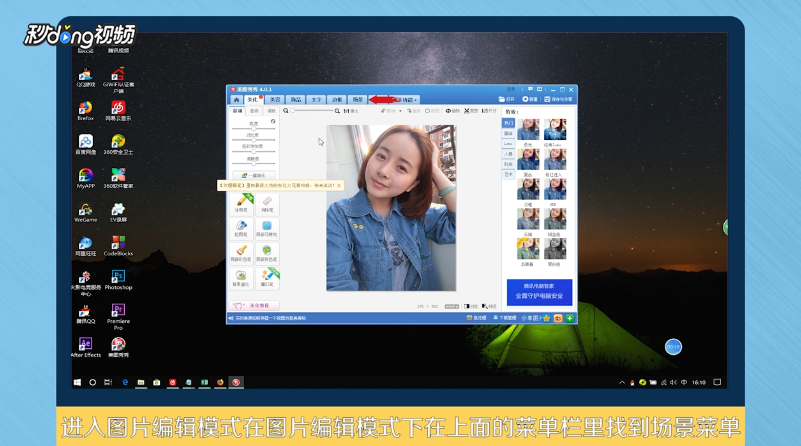Select the 背景虚化 background blur tool
This screenshot has height=446, width=801.
242,278
